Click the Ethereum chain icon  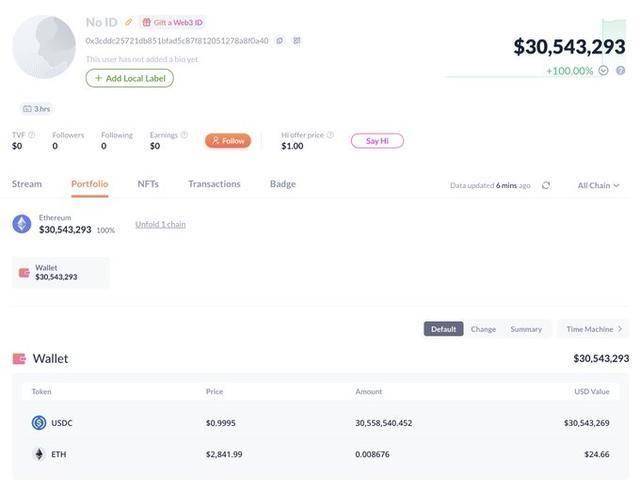(22, 224)
